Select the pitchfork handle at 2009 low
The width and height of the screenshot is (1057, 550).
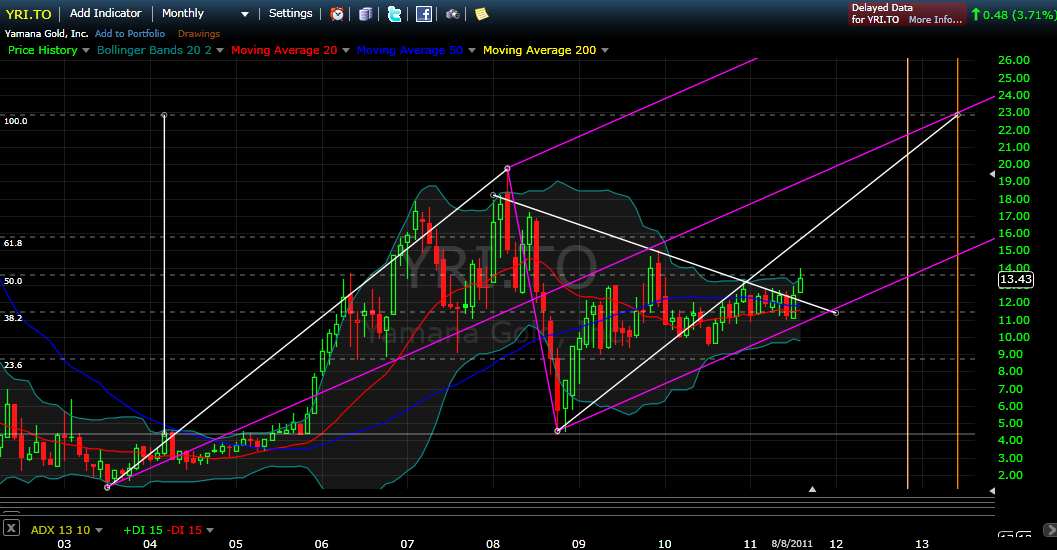(557, 431)
